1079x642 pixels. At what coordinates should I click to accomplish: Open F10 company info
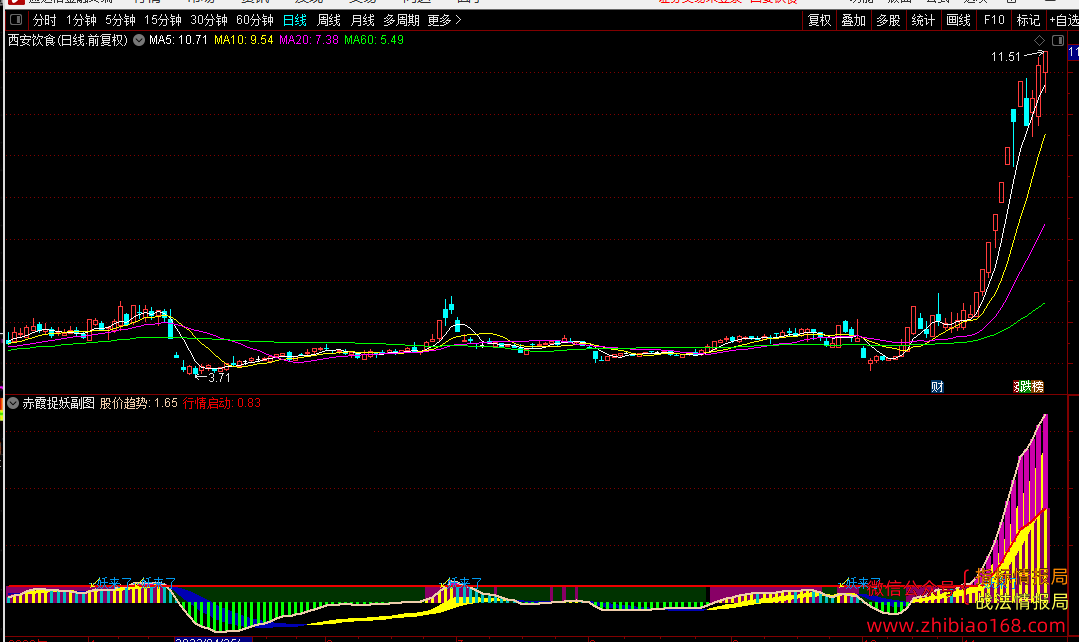click(x=994, y=20)
